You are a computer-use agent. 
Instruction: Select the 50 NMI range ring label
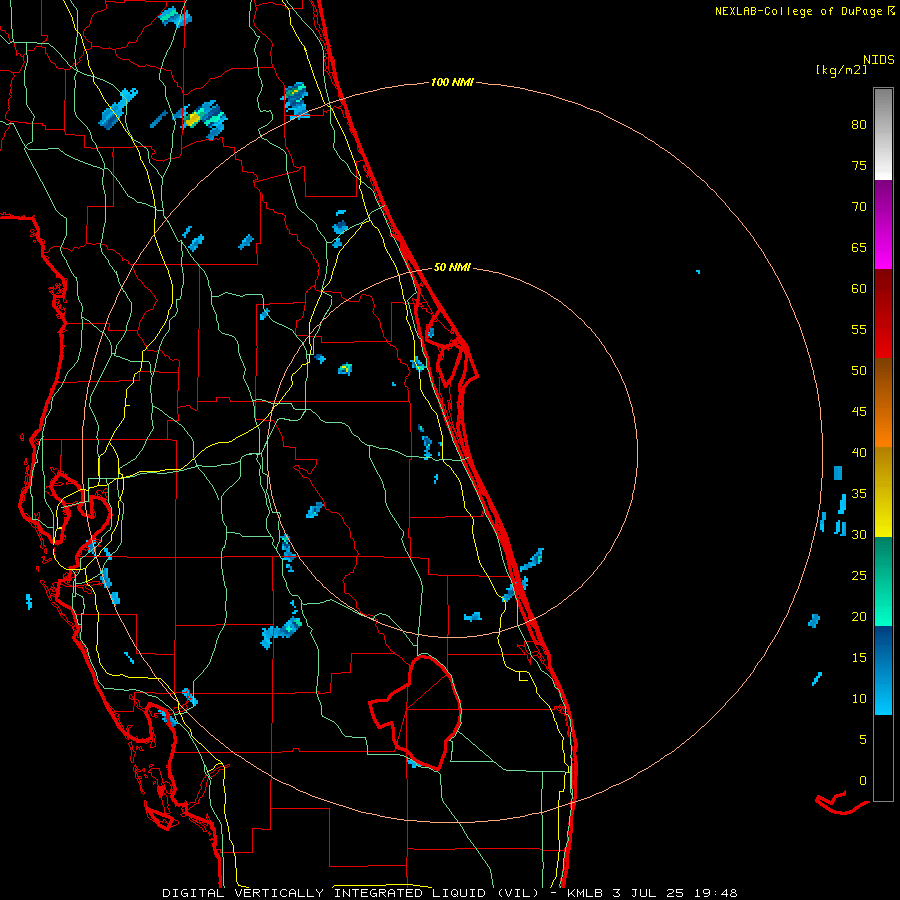(x=452, y=267)
